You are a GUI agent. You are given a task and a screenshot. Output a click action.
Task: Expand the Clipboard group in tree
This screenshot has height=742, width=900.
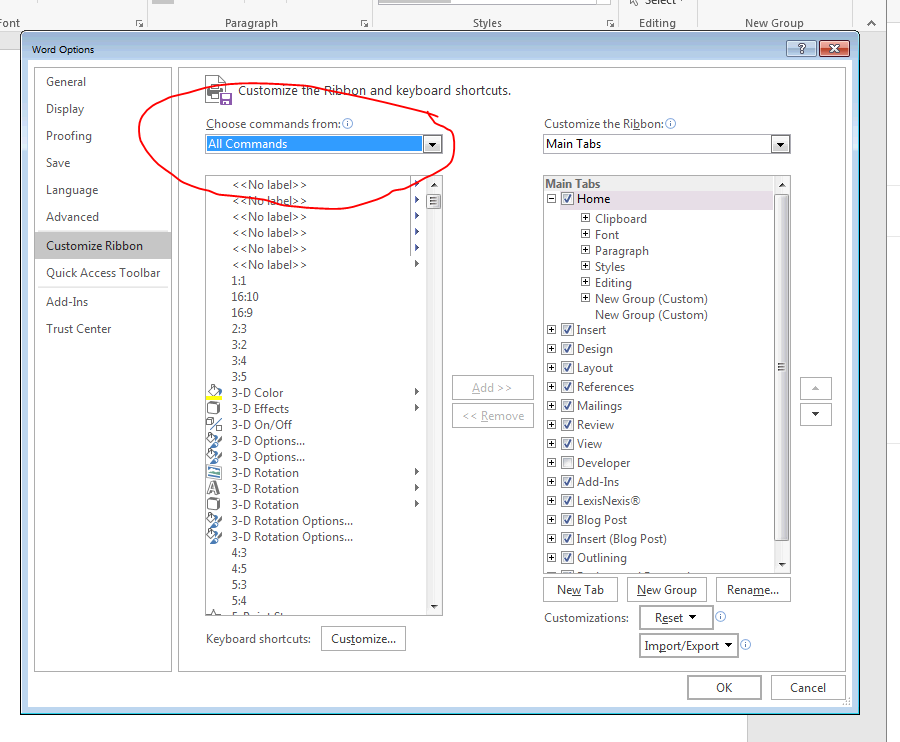(586, 219)
